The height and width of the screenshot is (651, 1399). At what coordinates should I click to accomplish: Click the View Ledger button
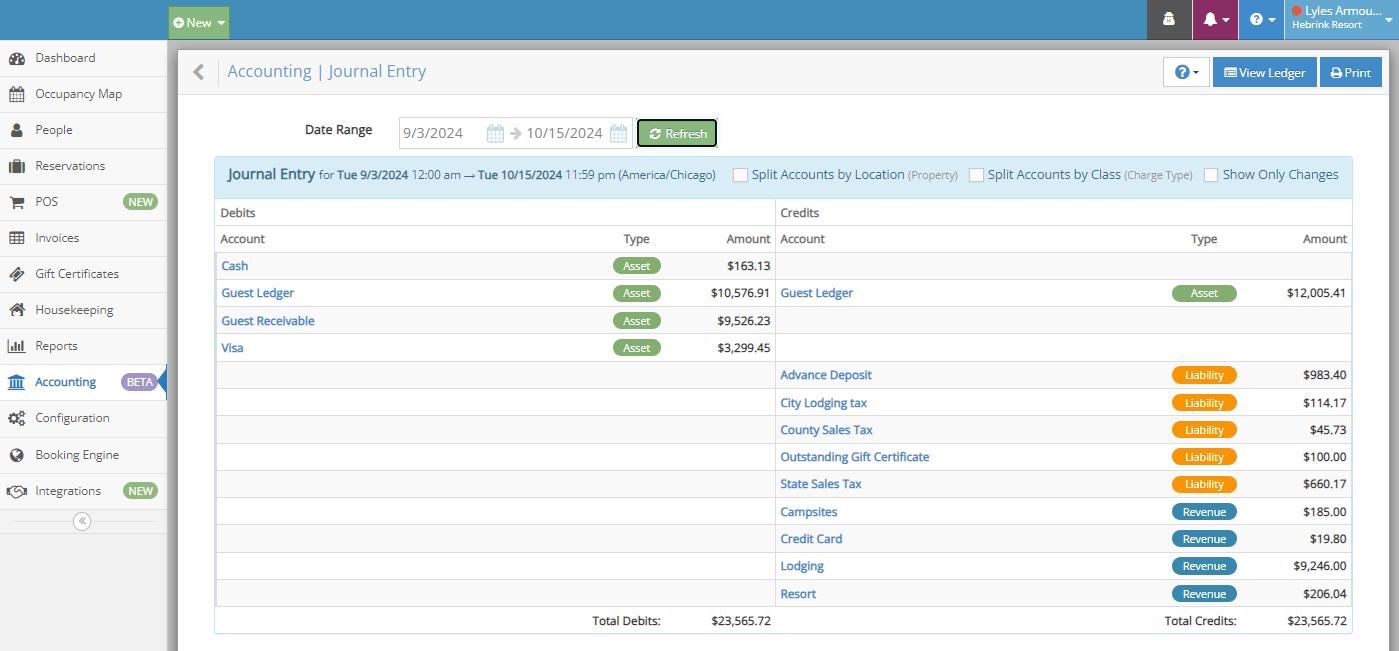[1264, 72]
